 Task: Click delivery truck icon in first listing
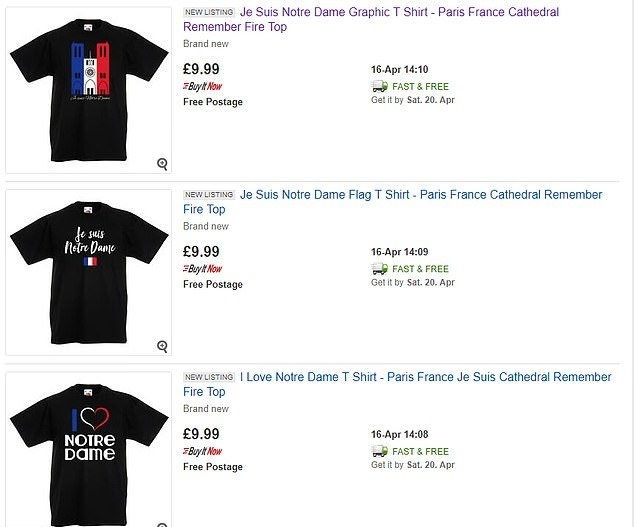coord(379,86)
